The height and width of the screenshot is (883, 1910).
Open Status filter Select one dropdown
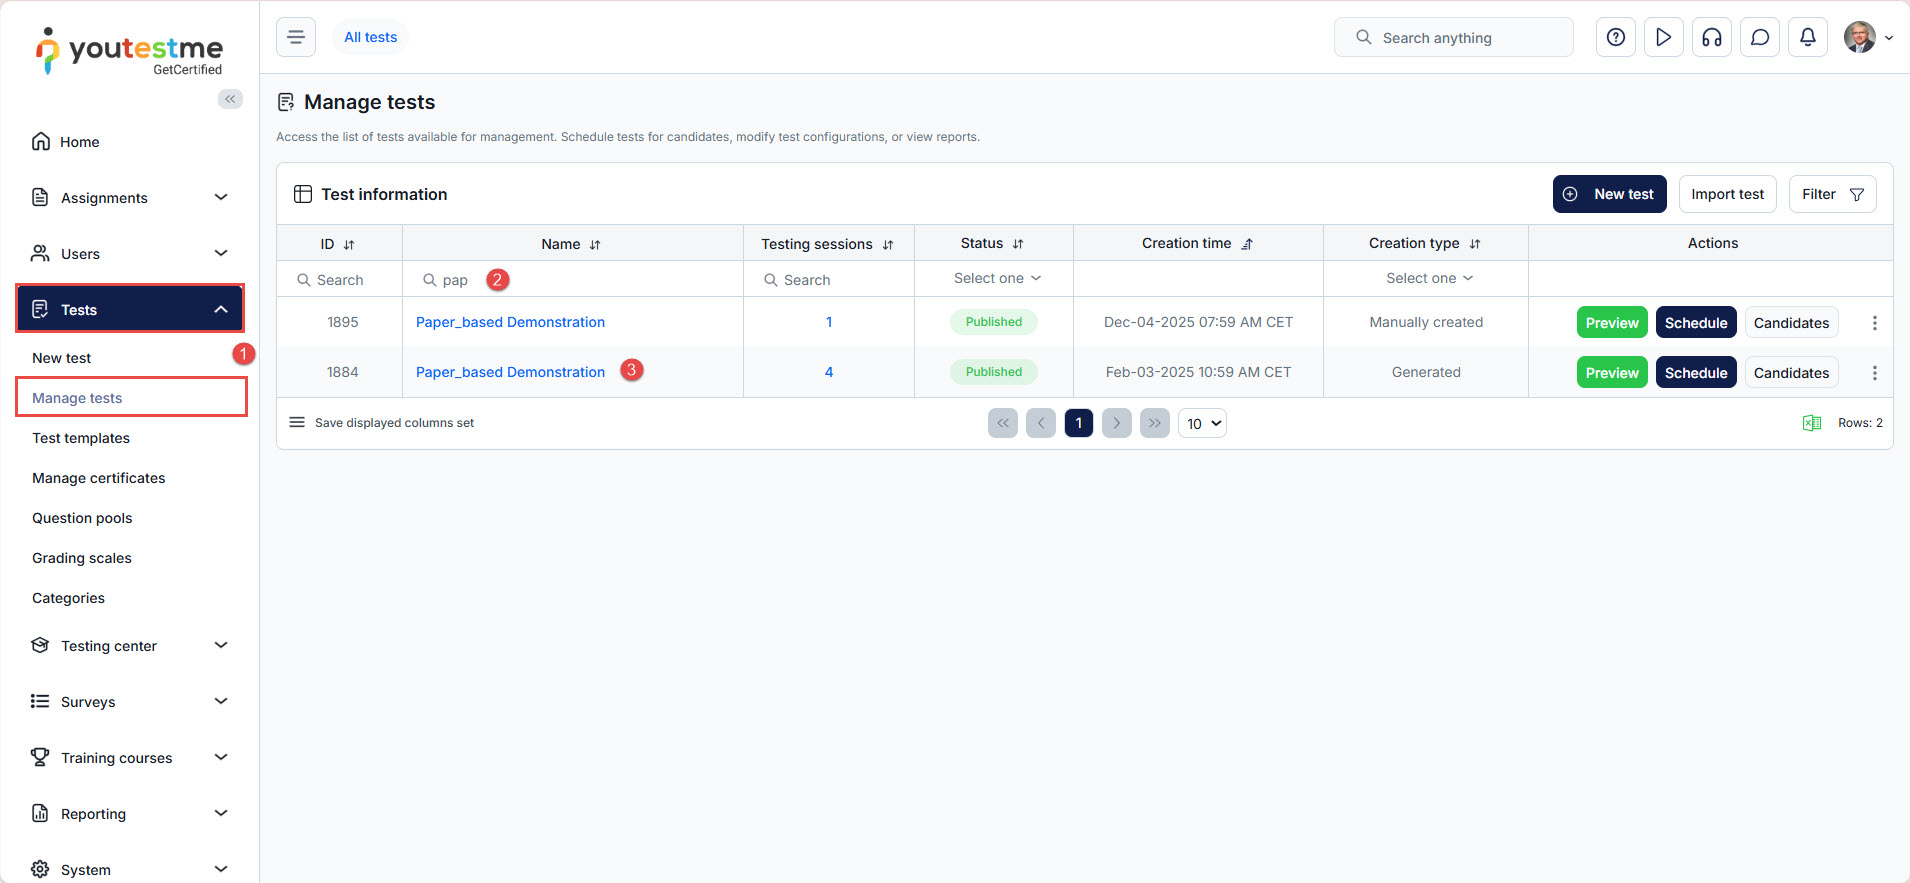pos(996,278)
